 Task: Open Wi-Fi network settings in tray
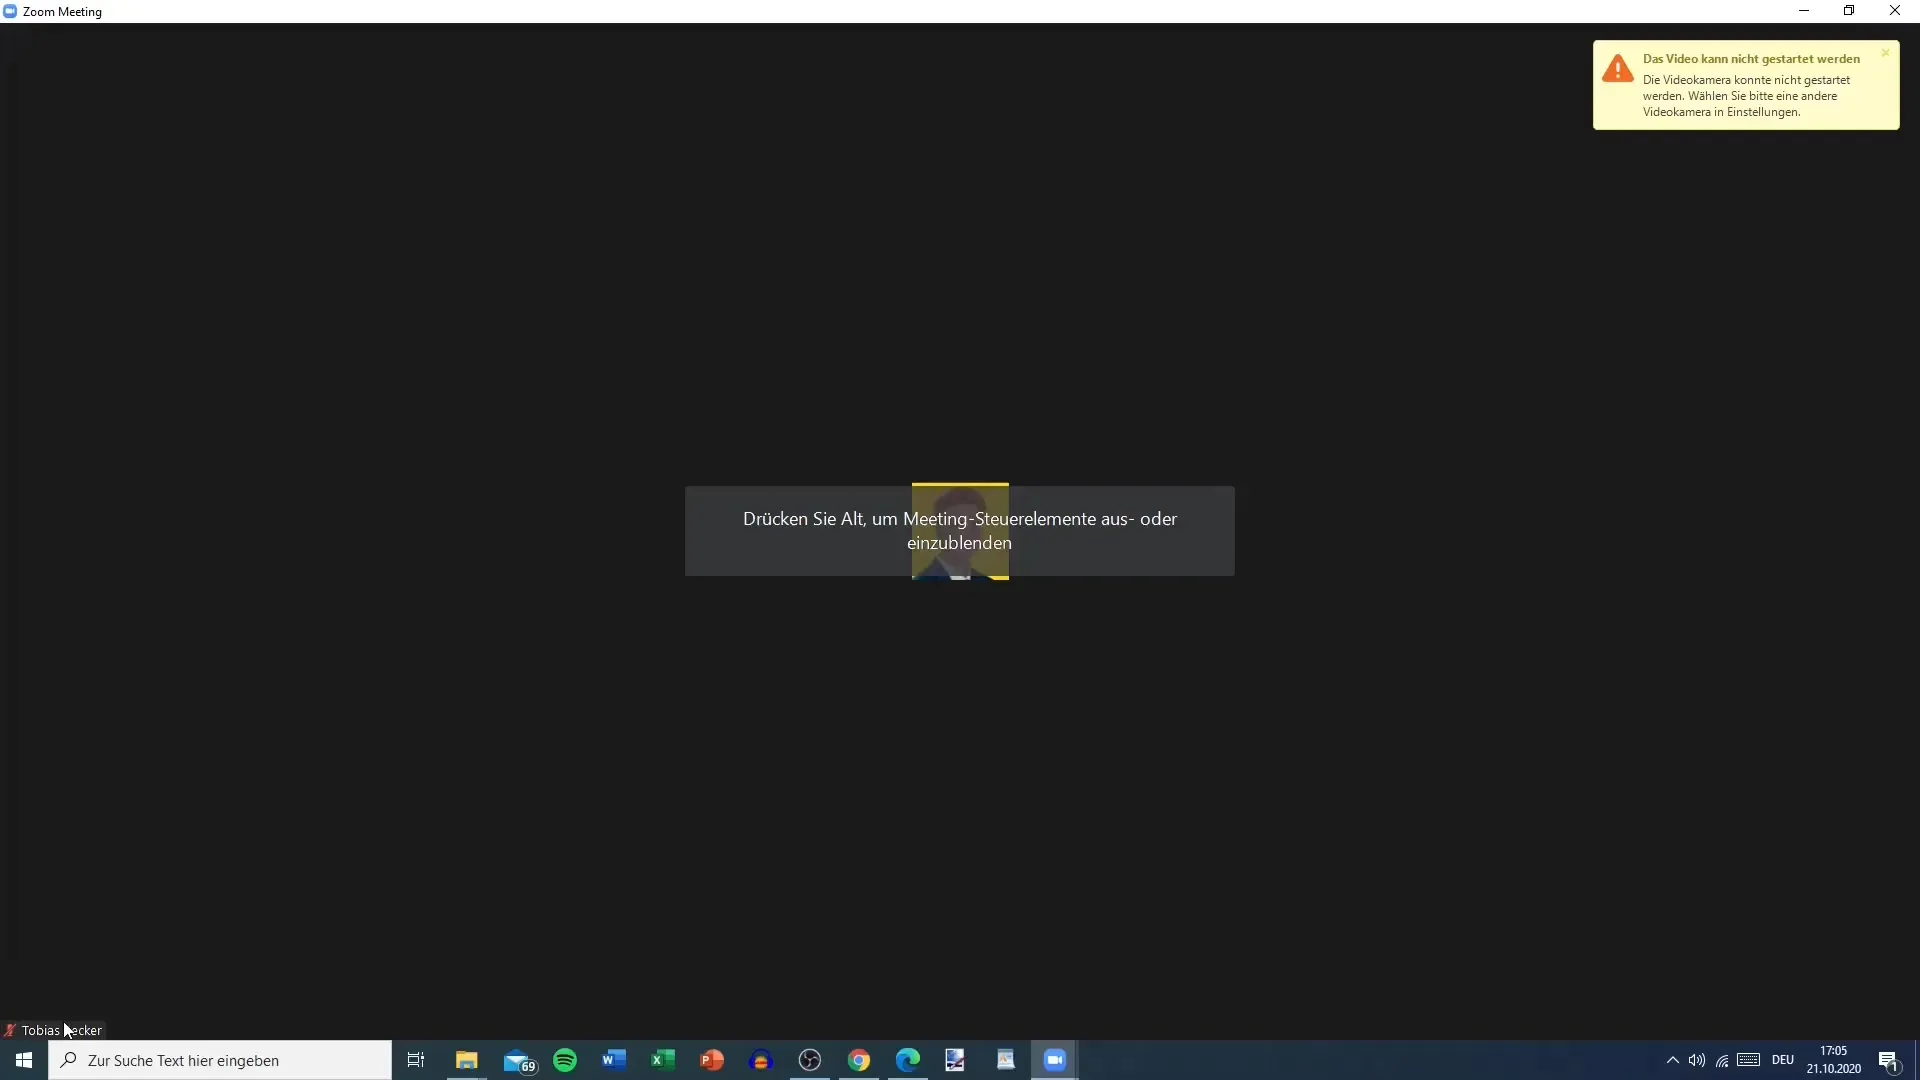pyautogui.click(x=1722, y=1060)
